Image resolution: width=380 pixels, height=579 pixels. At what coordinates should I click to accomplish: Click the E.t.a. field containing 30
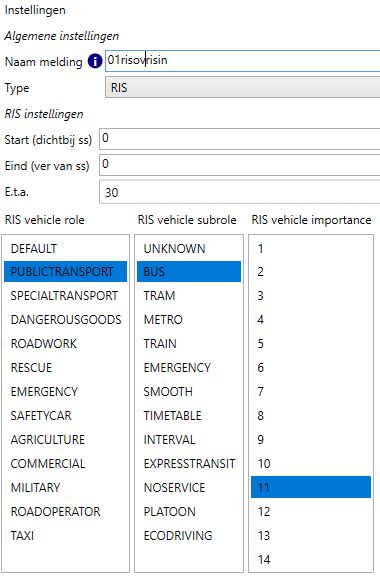[x=240, y=192]
